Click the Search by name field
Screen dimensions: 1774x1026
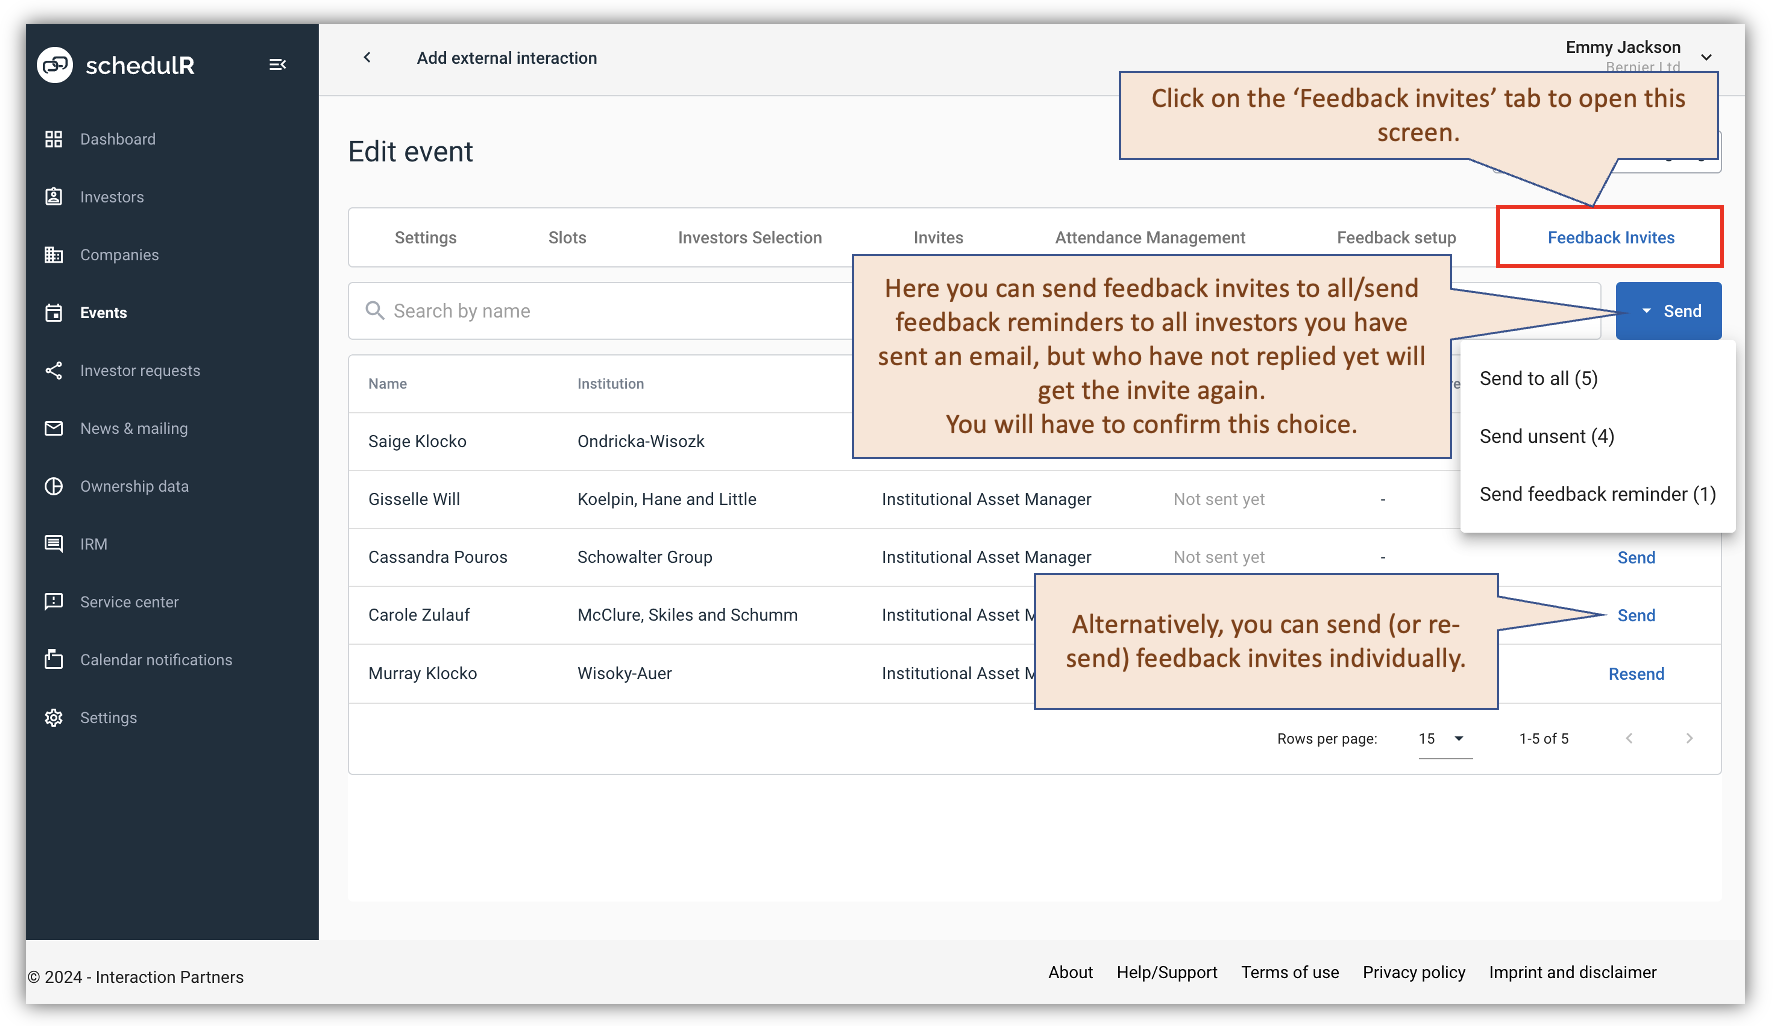coord(600,310)
